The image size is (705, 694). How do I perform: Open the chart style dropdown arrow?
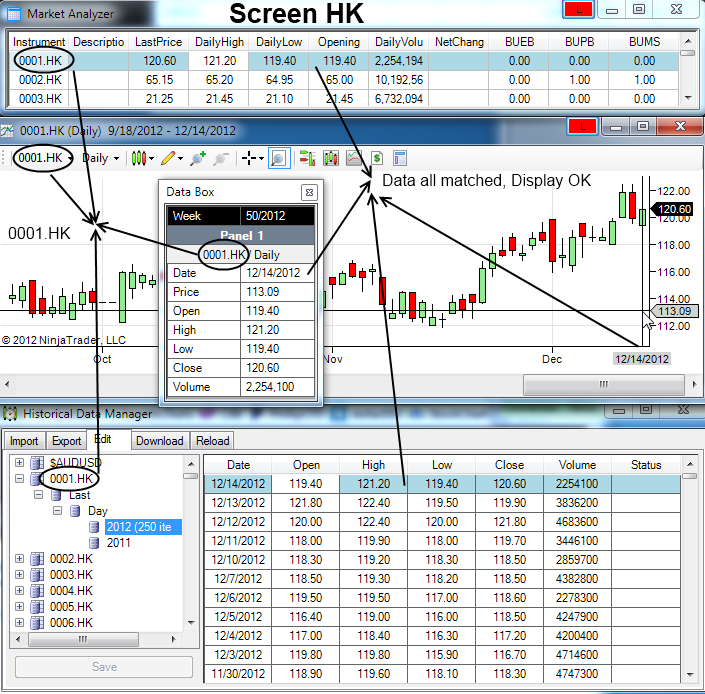click(152, 159)
